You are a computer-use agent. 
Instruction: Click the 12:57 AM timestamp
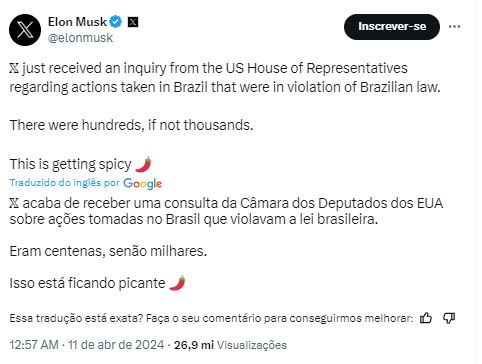click(34, 345)
